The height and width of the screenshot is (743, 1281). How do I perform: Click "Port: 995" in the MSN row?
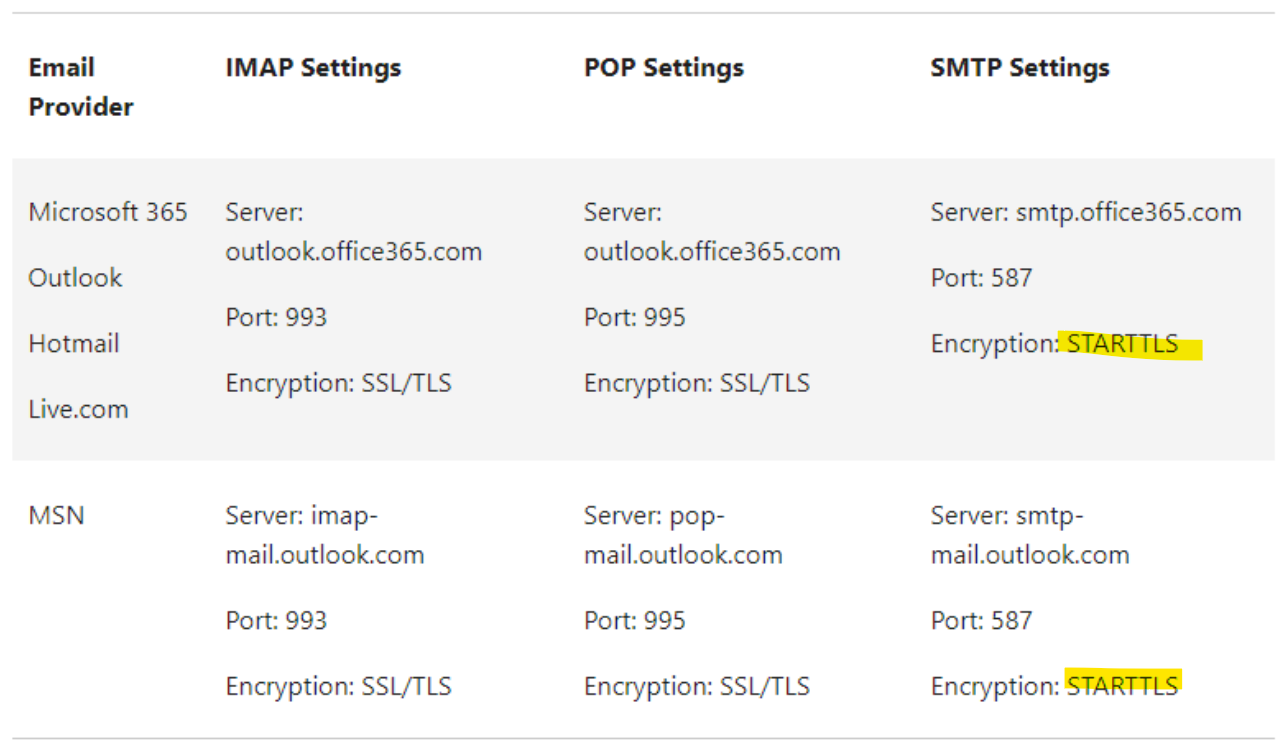(x=634, y=620)
